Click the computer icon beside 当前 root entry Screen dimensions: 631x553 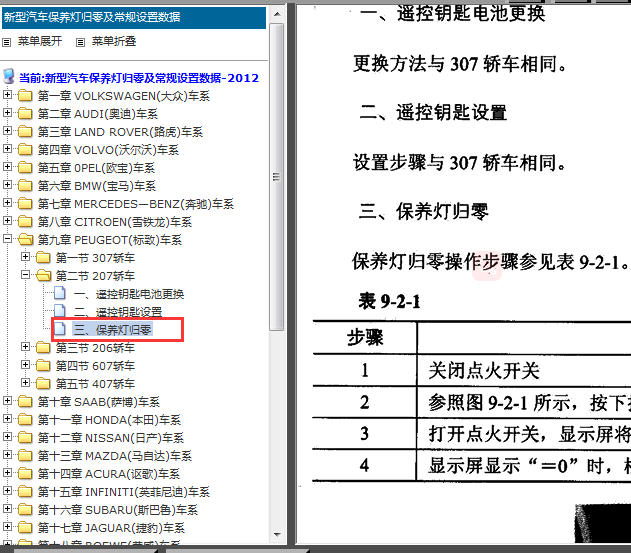tap(8, 76)
